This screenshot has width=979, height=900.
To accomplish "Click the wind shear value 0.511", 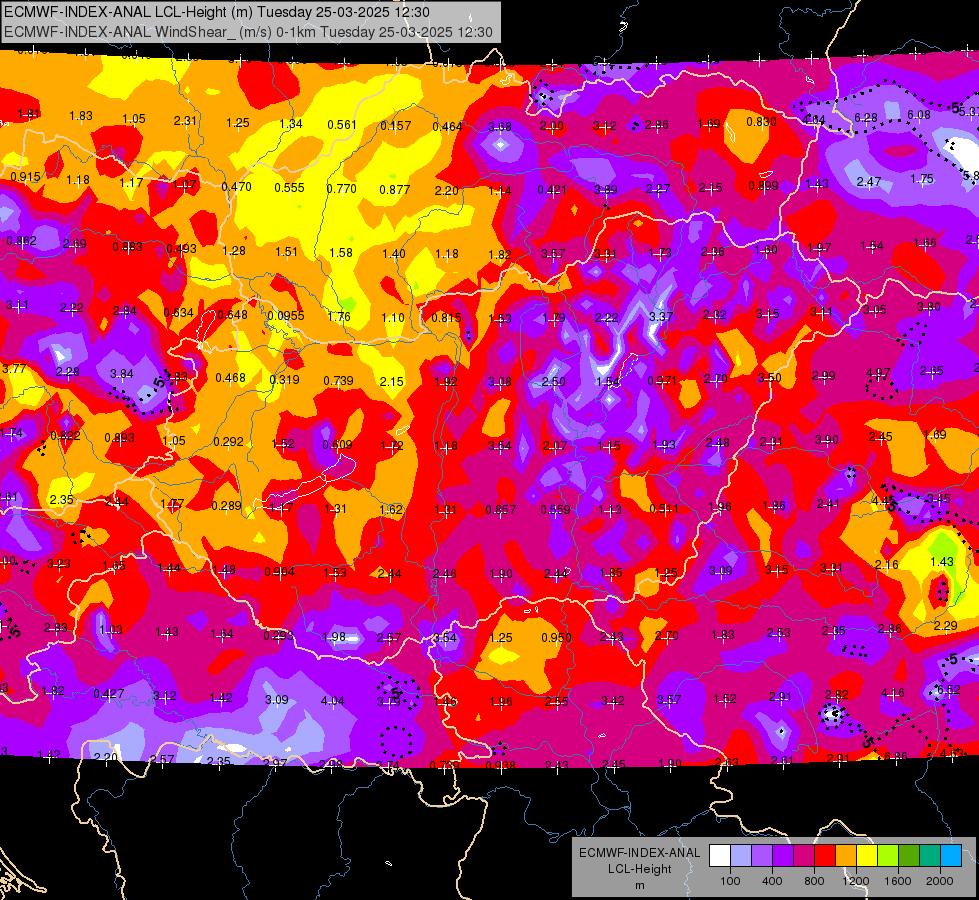I will pyautogui.click(x=664, y=509).
